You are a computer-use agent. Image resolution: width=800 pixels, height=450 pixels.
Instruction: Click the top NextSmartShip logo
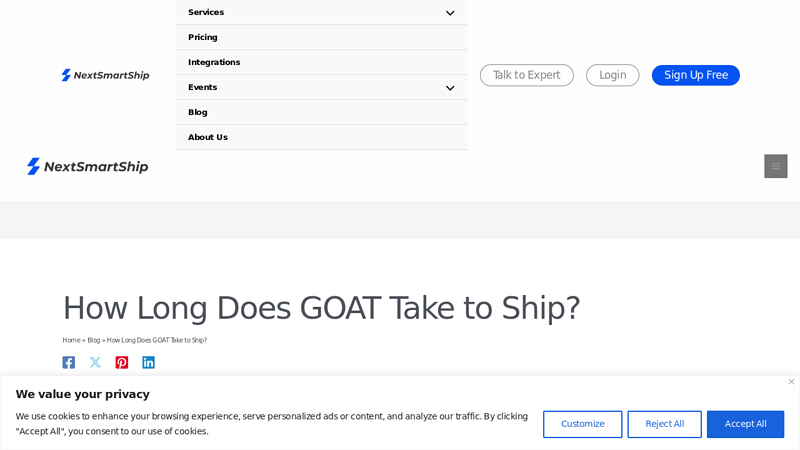105,75
